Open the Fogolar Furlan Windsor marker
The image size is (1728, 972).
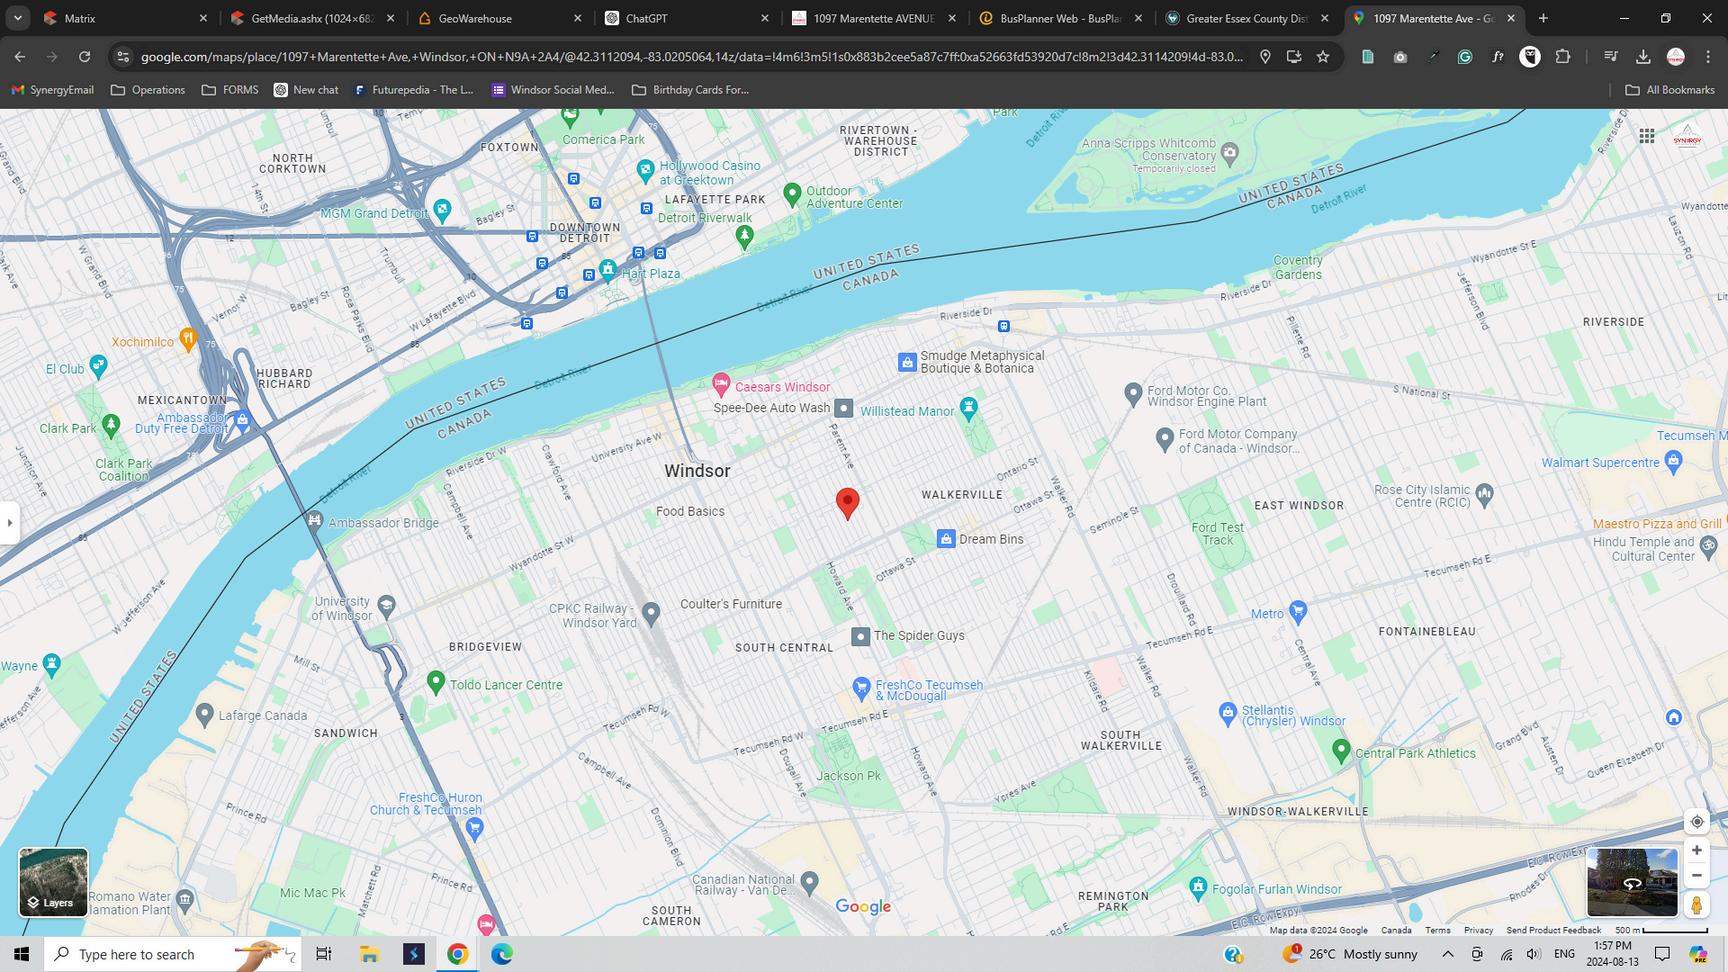coord(1198,886)
